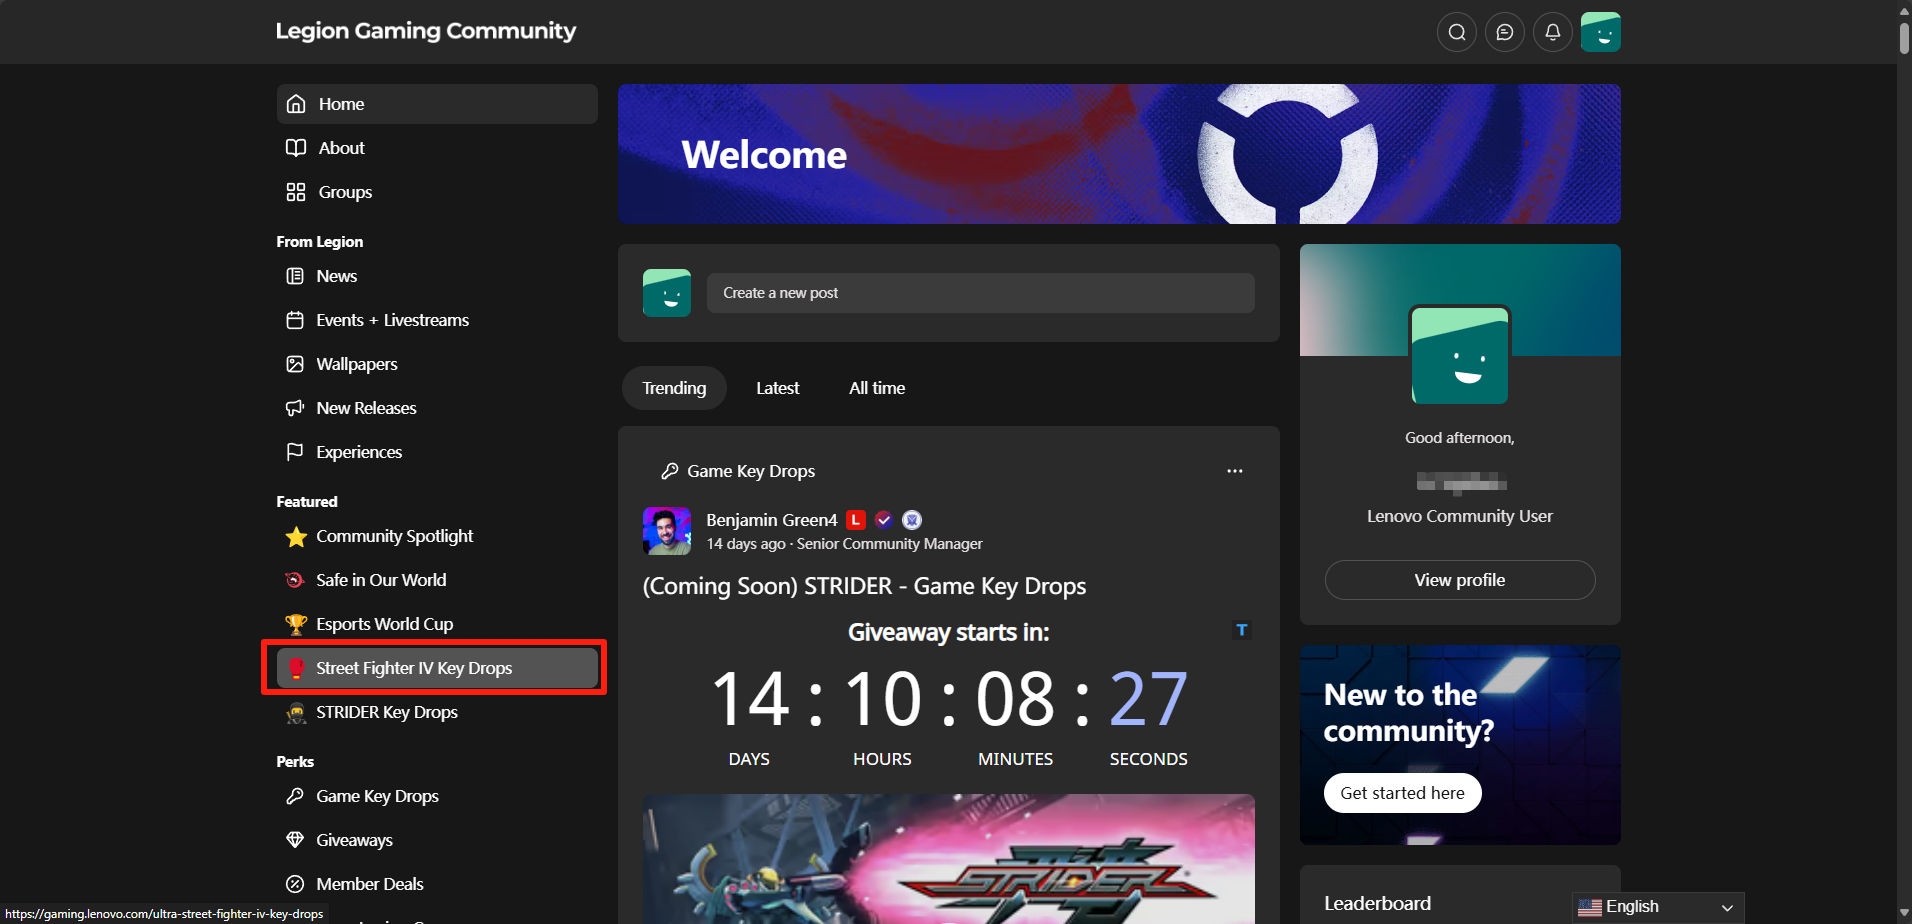1912x924 pixels.
Task: Open the (Coming Soon) STRIDER post title
Action: coord(864,586)
